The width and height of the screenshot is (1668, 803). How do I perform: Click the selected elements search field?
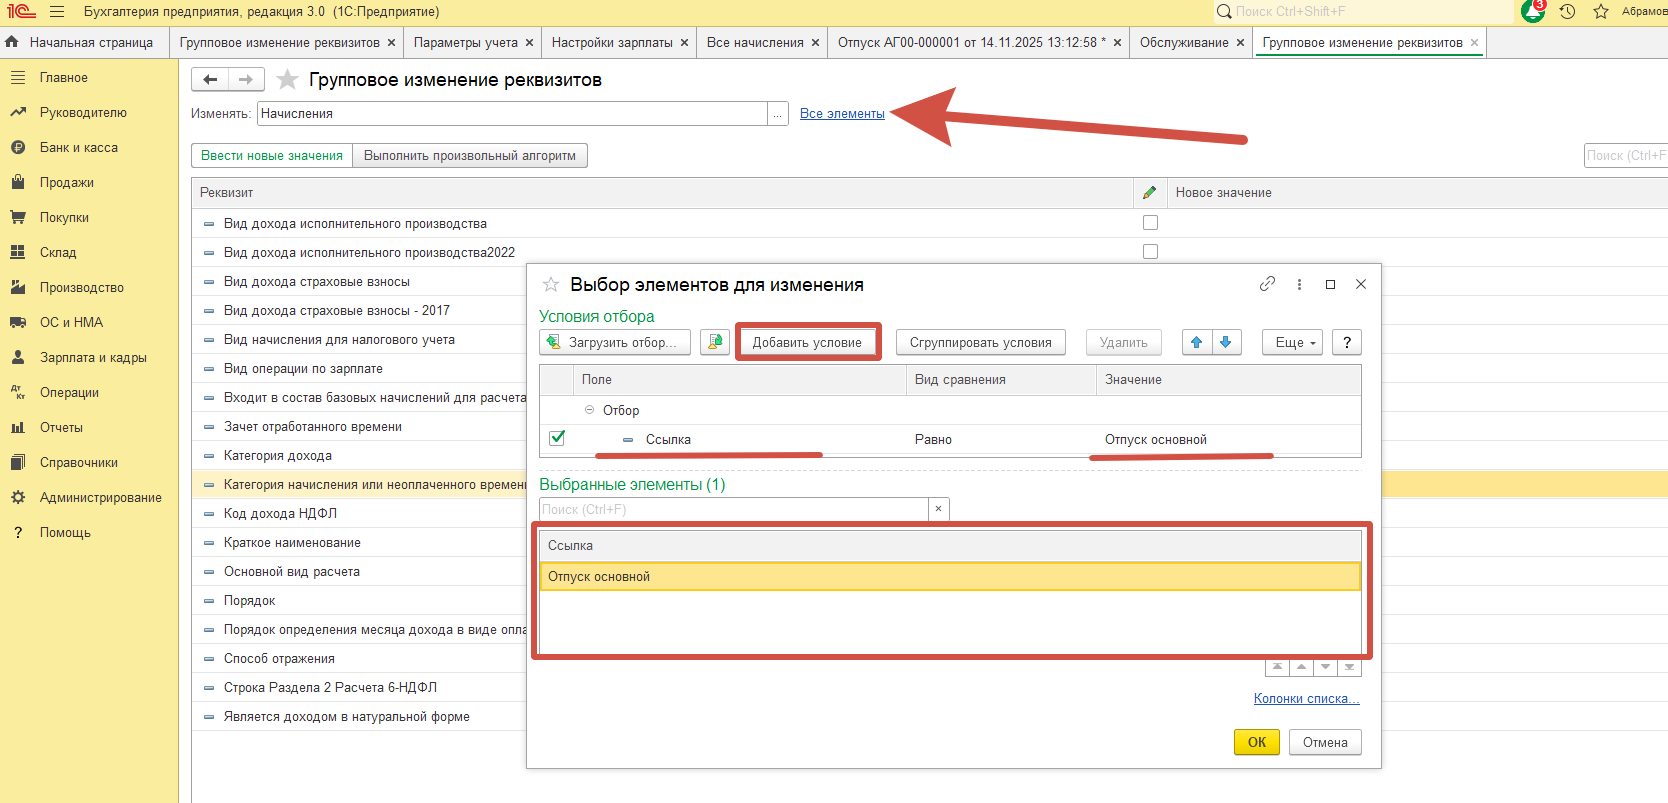tap(733, 510)
